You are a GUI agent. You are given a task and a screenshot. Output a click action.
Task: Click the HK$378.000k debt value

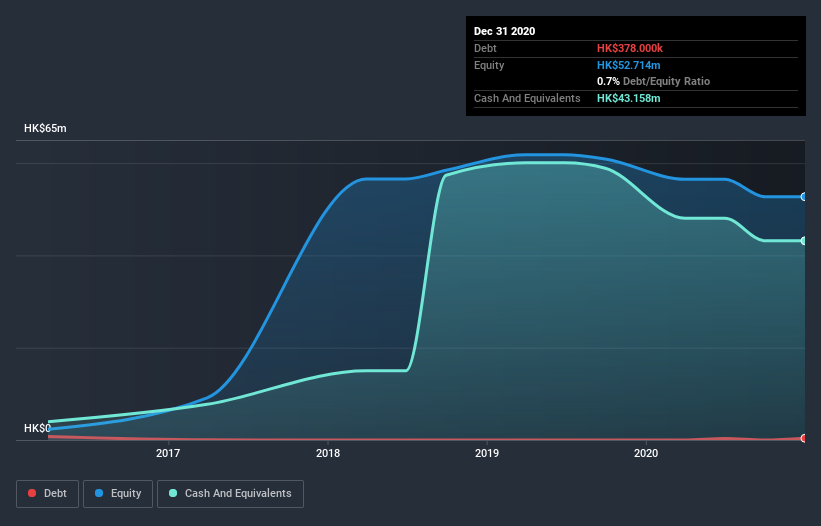click(629, 48)
